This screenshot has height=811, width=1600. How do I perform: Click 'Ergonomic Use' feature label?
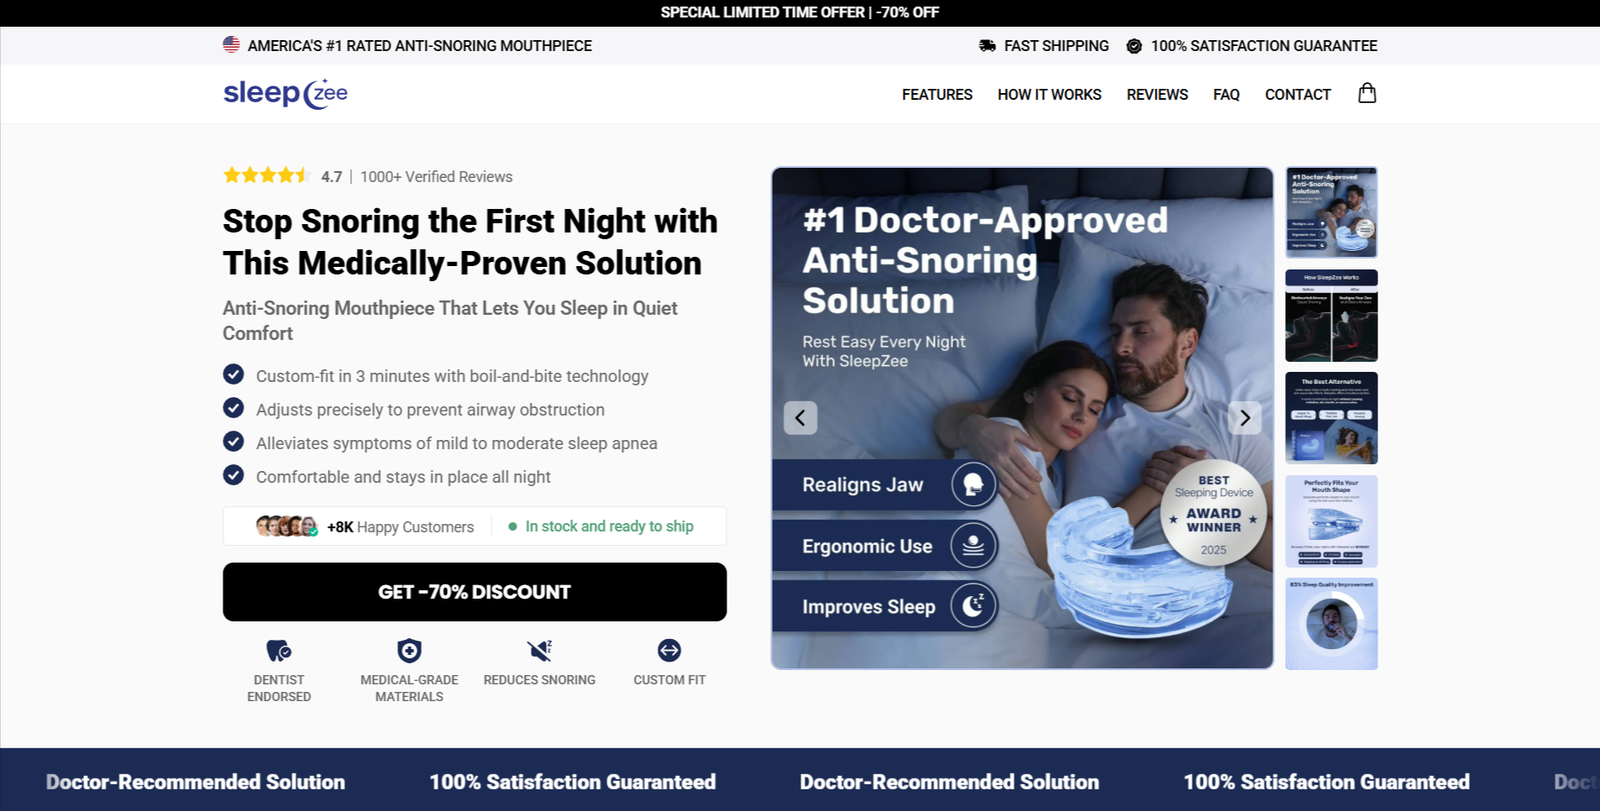click(x=867, y=546)
